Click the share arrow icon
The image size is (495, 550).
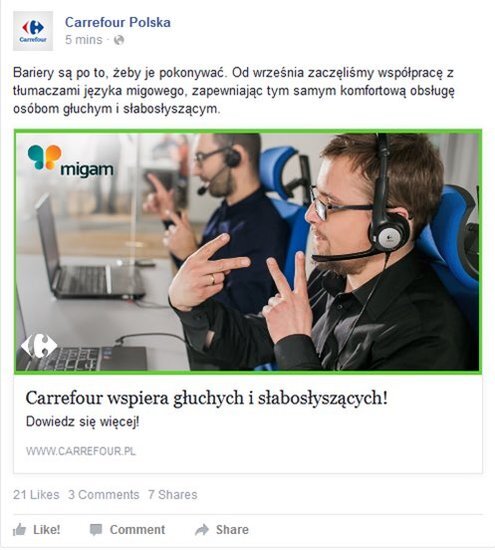click(202, 530)
